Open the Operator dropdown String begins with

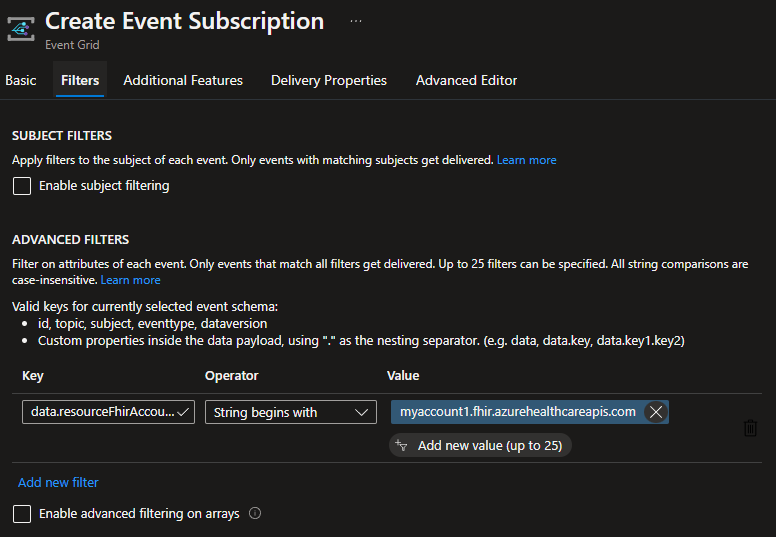[290, 412]
